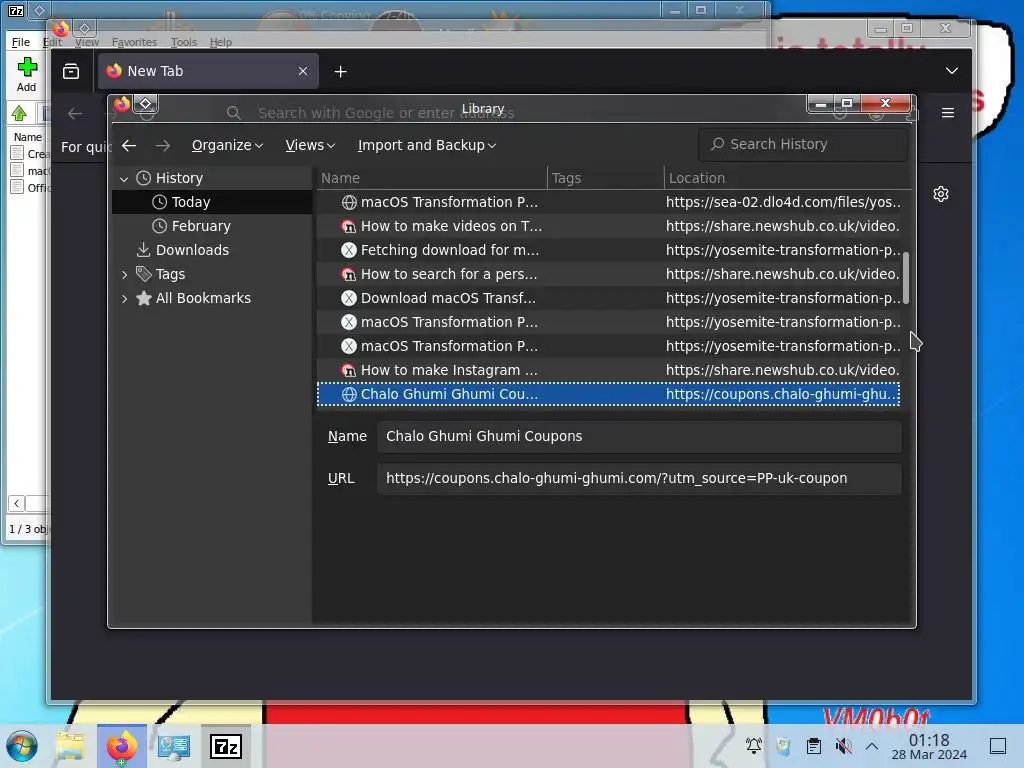Screen dimensions: 1024x768
Task: Switch to Firefox in the taskbar
Action: click(x=122, y=746)
